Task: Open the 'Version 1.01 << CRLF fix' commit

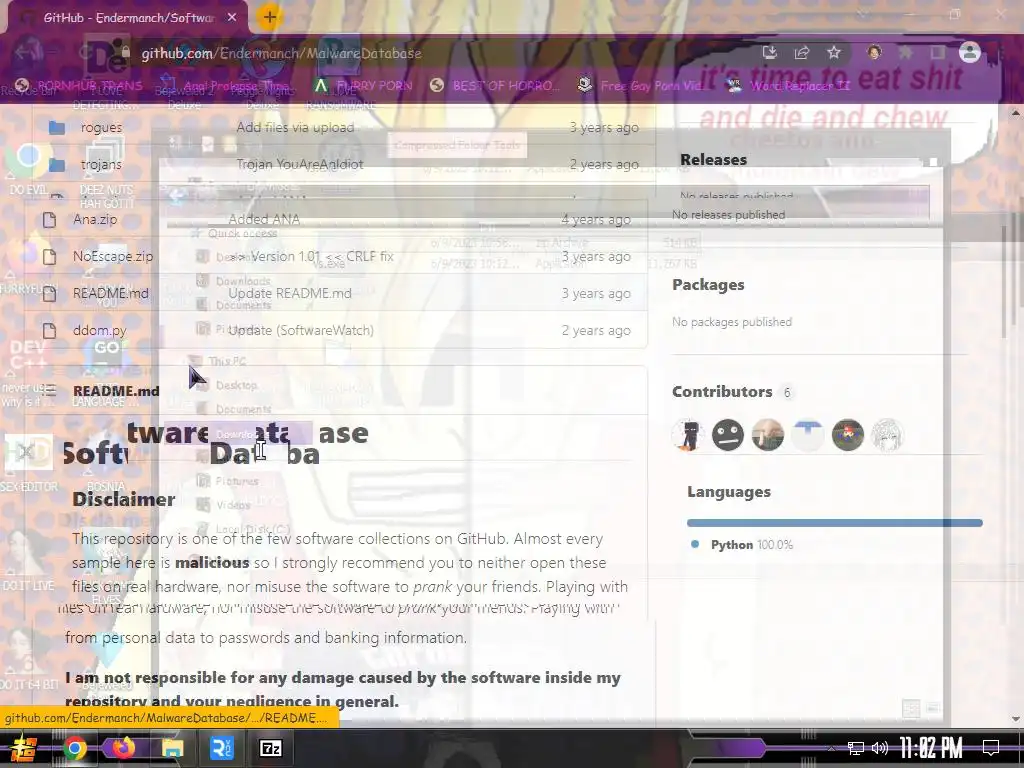Action: pos(311,257)
